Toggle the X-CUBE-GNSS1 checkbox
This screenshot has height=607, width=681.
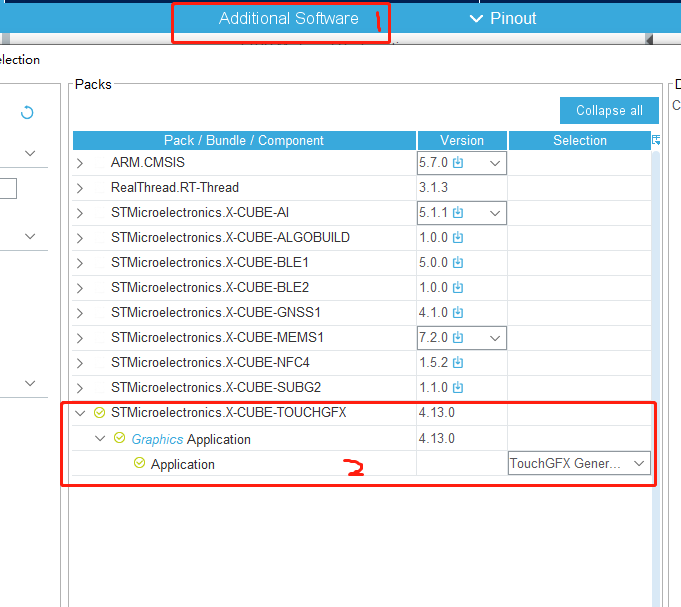[100, 313]
